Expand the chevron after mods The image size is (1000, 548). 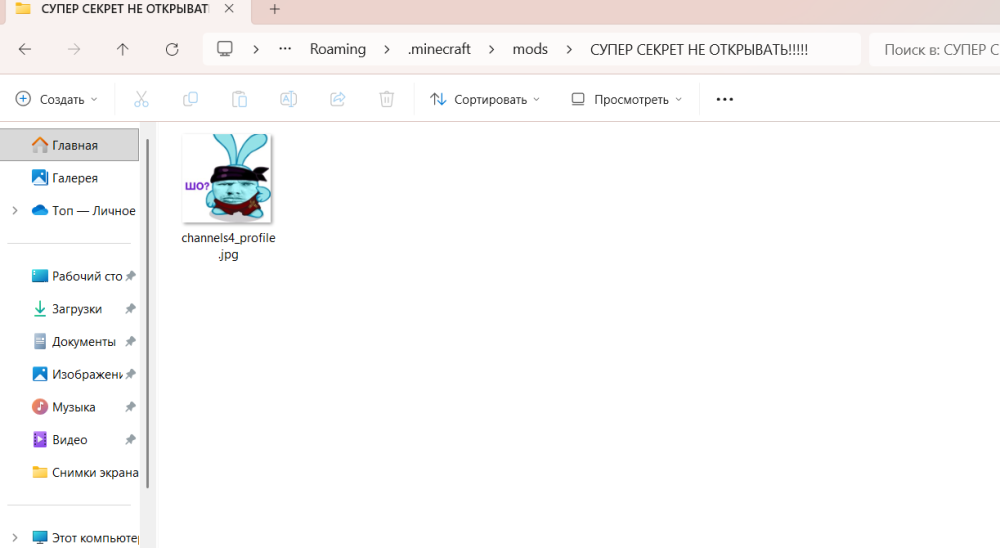pos(569,49)
